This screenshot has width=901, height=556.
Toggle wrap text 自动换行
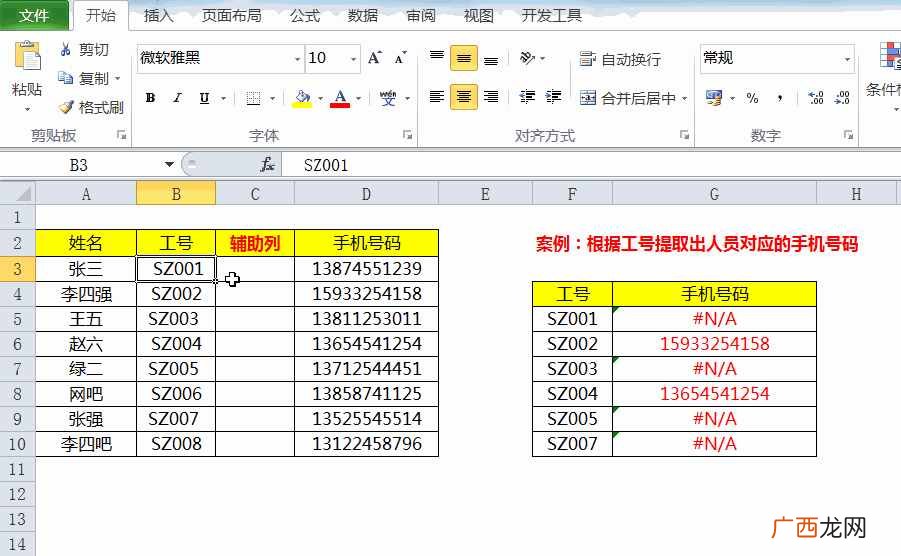point(621,59)
